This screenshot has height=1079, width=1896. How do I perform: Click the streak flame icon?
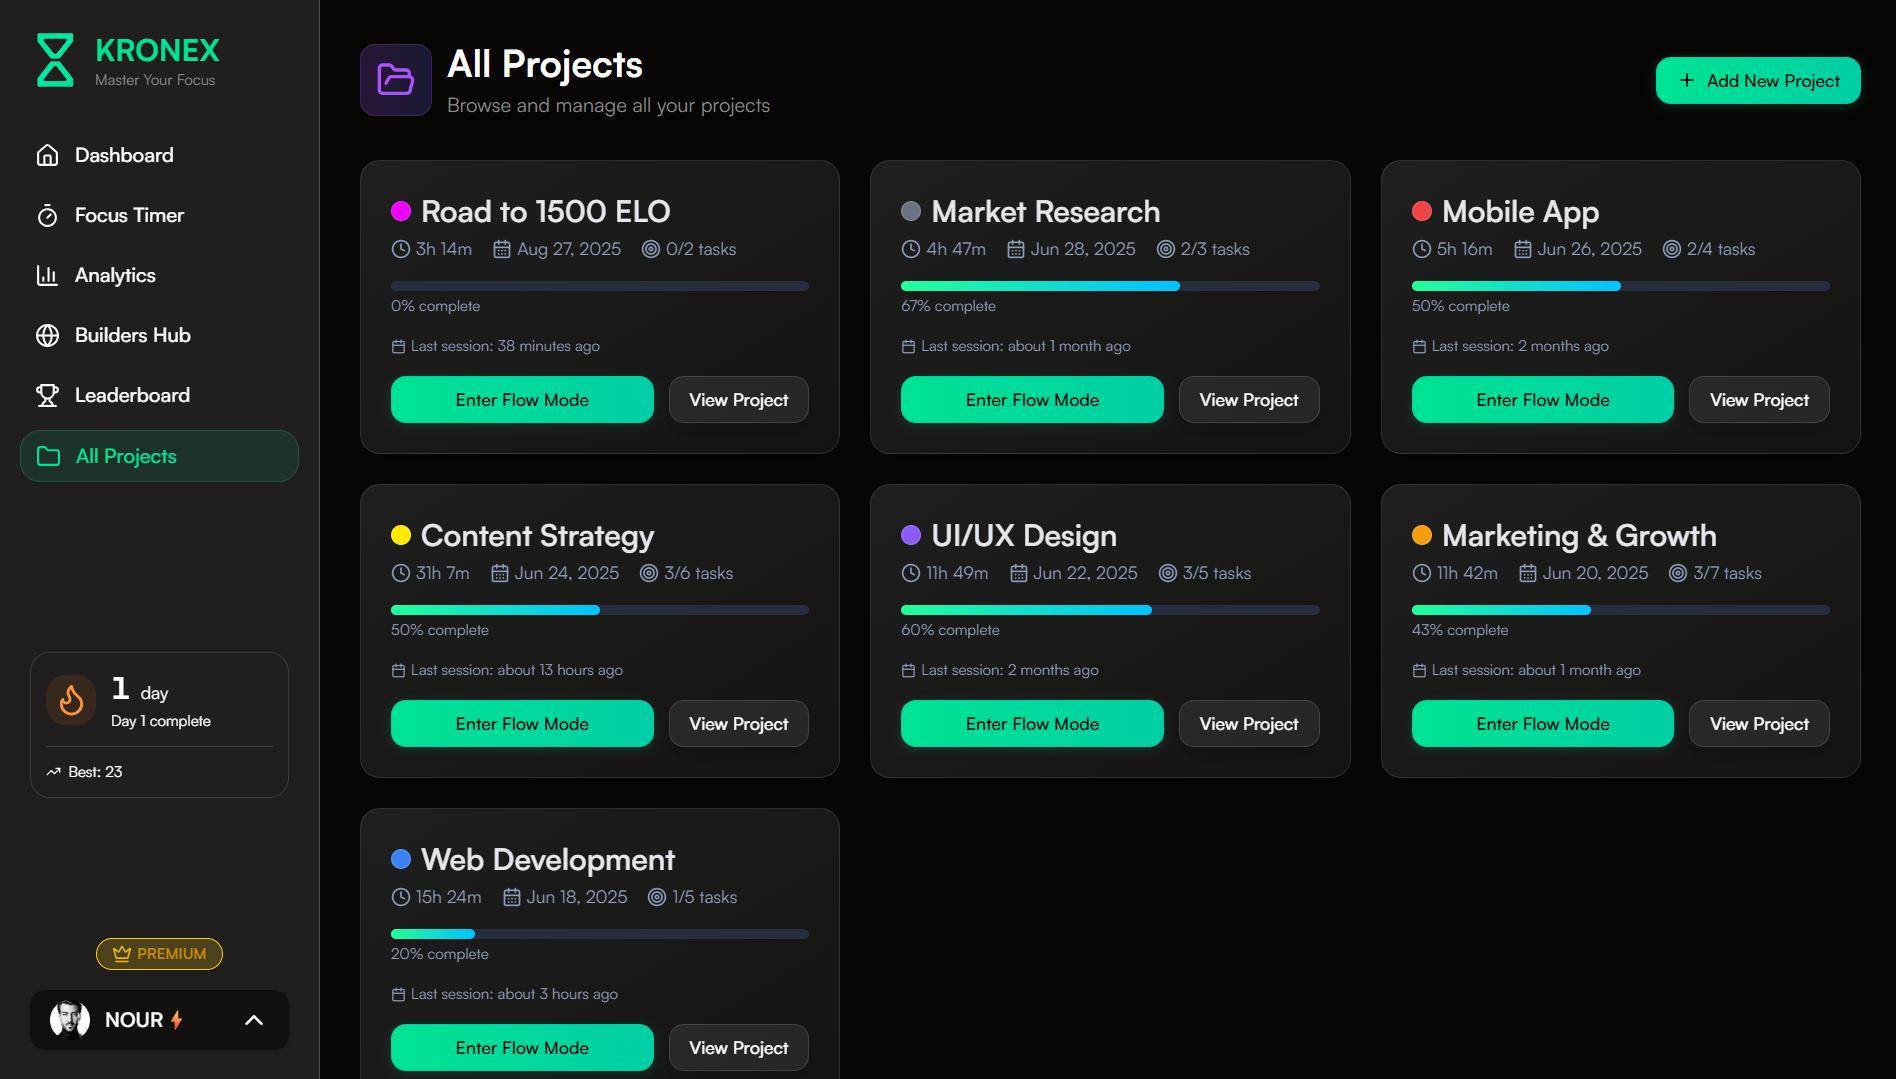71,700
